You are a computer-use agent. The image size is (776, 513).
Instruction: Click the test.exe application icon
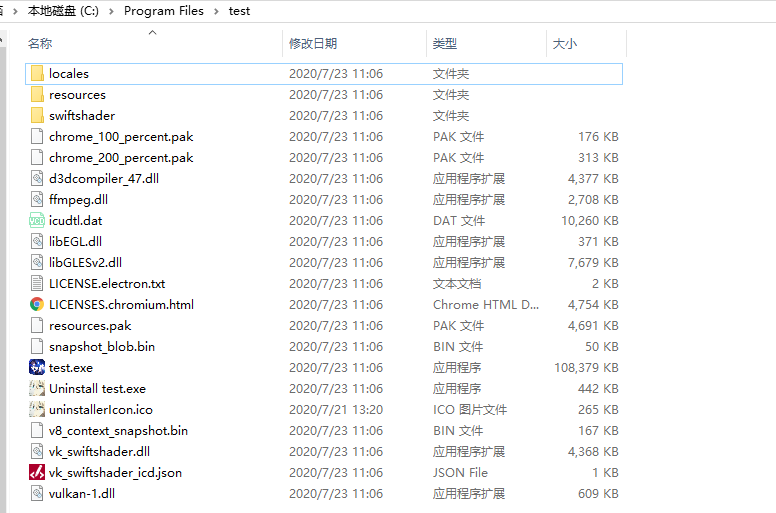pos(37,368)
